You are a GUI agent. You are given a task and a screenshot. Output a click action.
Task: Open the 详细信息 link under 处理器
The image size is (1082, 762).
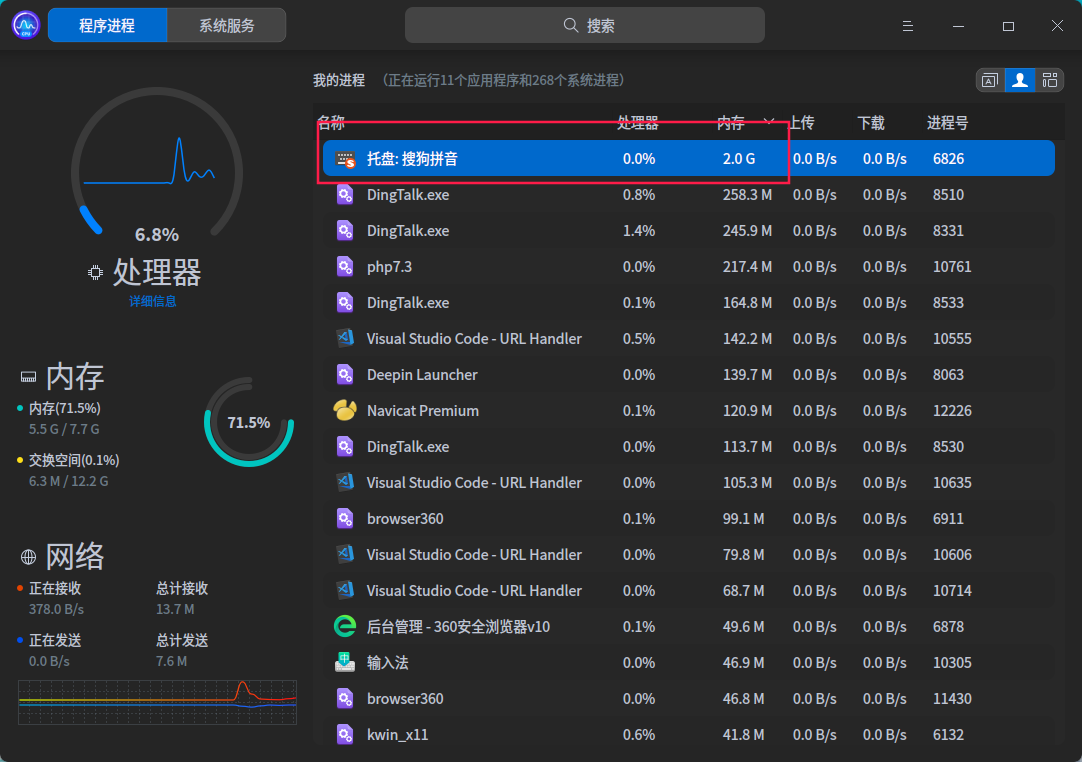pyautogui.click(x=152, y=301)
